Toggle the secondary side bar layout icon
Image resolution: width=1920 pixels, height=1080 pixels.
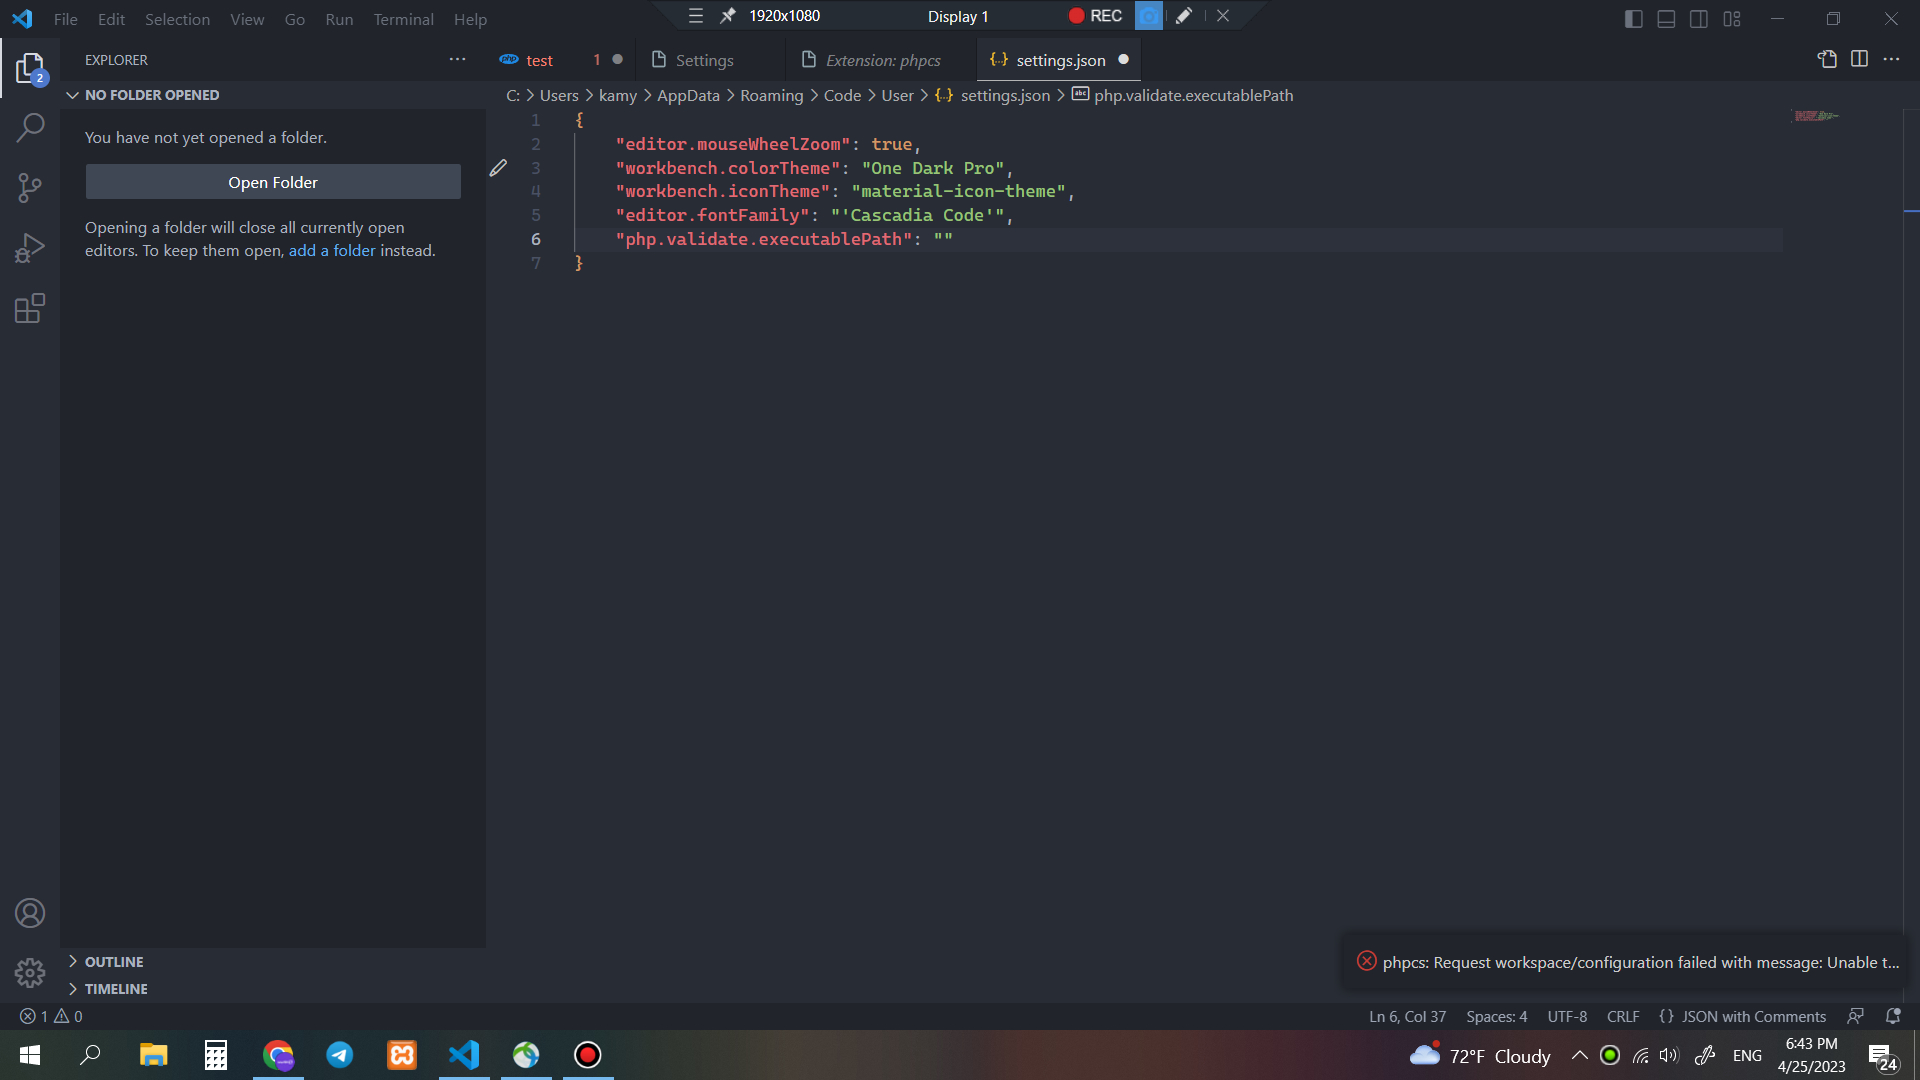click(x=1699, y=19)
